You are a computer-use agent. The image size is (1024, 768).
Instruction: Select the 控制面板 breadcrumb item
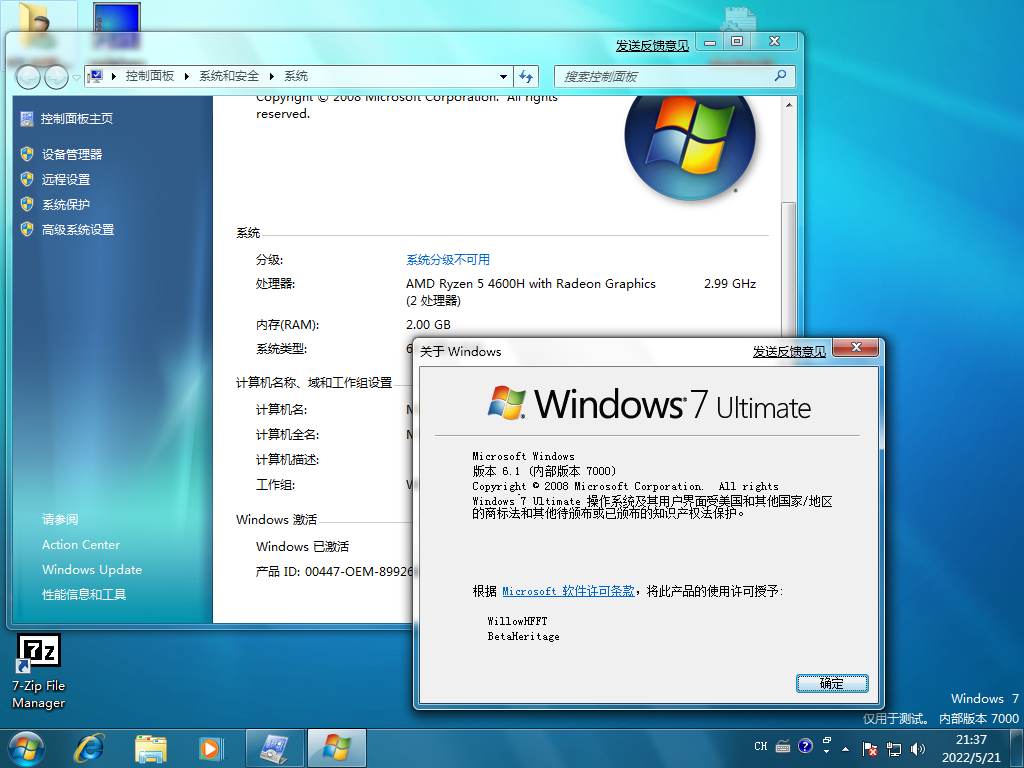(x=150, y=76)
